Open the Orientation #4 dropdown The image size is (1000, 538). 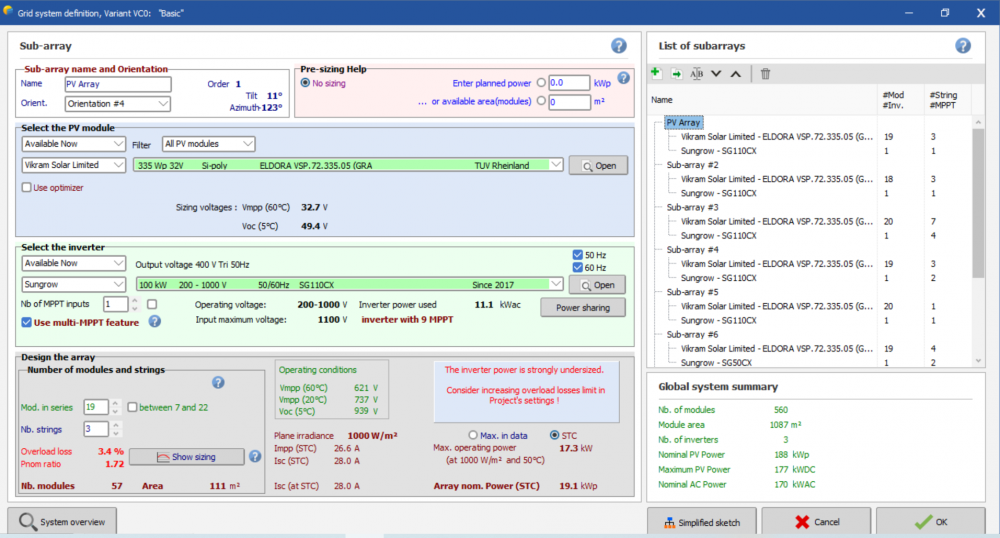tap(118, 103)
